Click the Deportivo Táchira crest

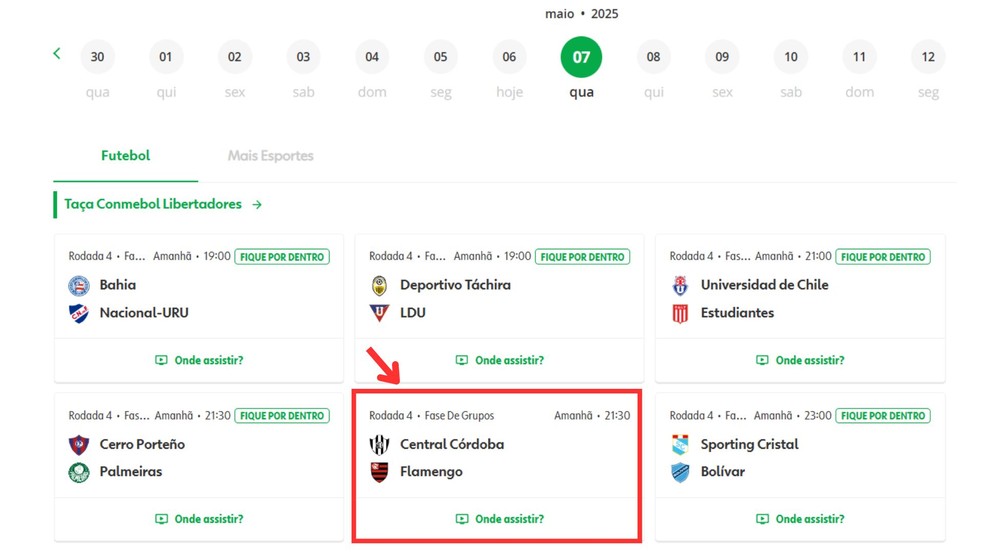tap(379, 285)
